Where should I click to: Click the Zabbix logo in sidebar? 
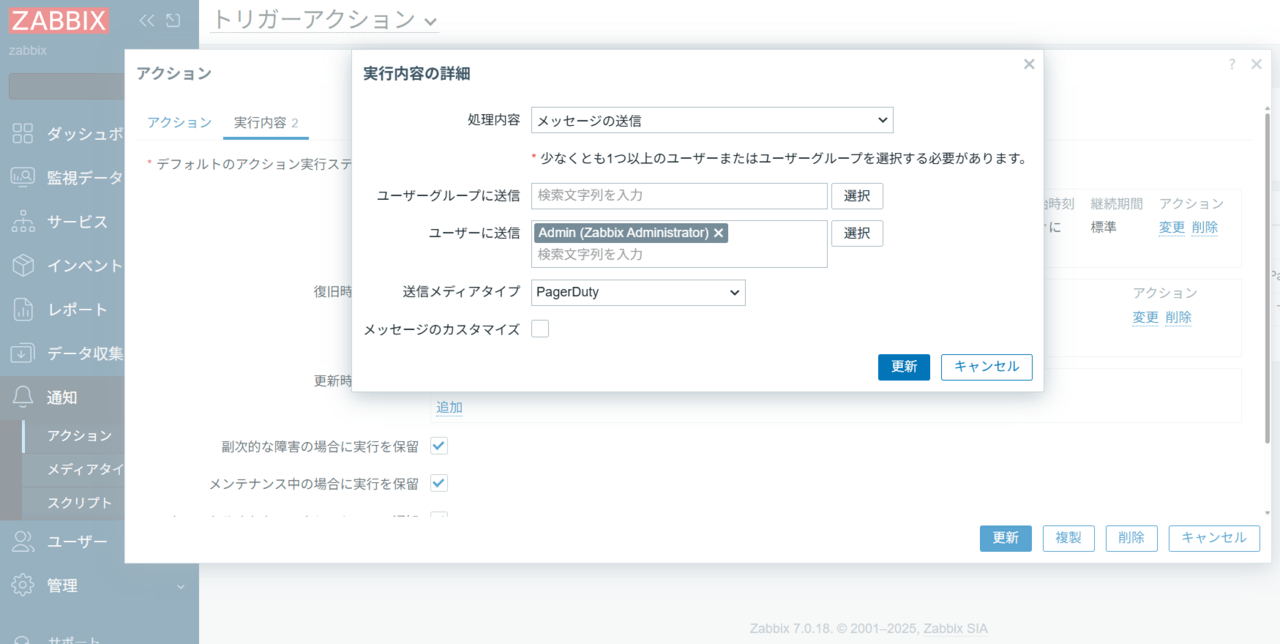[x=59, y=20]
